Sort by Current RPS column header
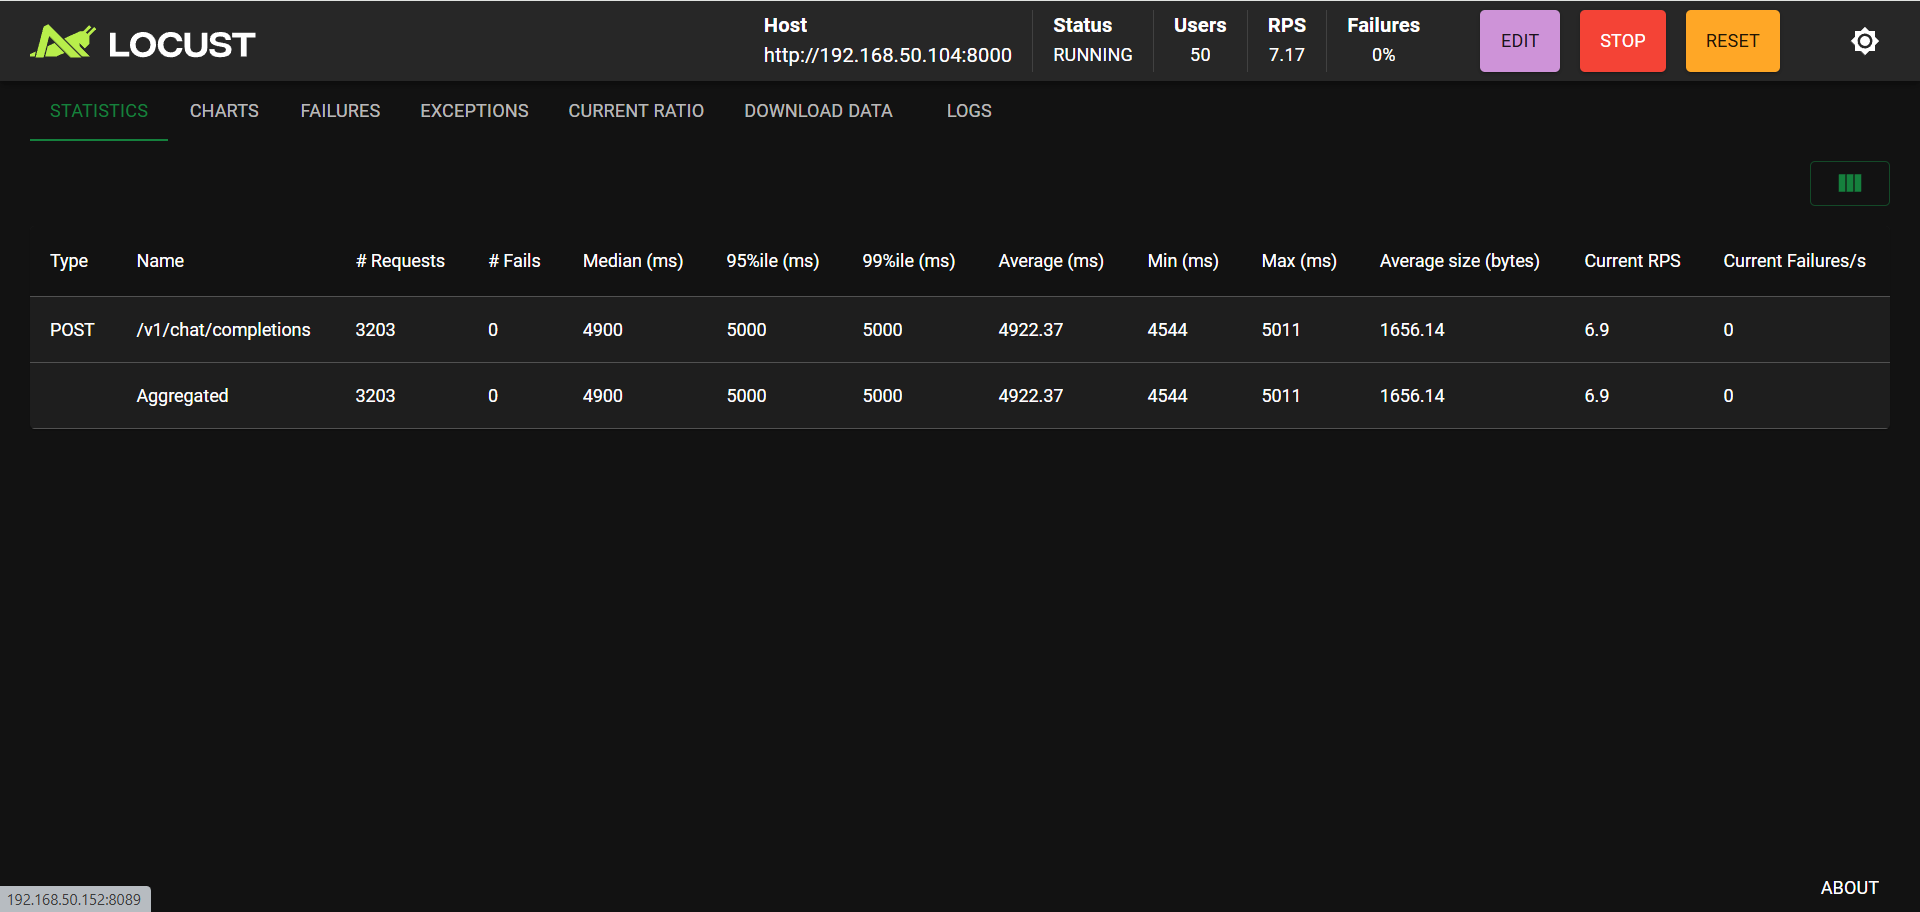The height and width of the screenshot is (912, 1920). pyautogui.click(x=1632, y=261)
